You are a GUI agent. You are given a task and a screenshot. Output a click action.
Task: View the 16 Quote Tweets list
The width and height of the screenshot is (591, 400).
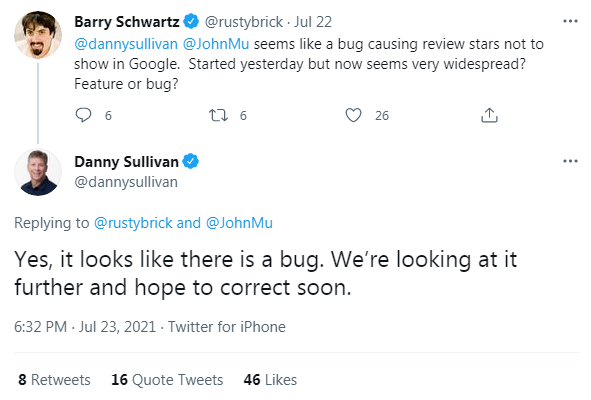[x=167, y=380]
